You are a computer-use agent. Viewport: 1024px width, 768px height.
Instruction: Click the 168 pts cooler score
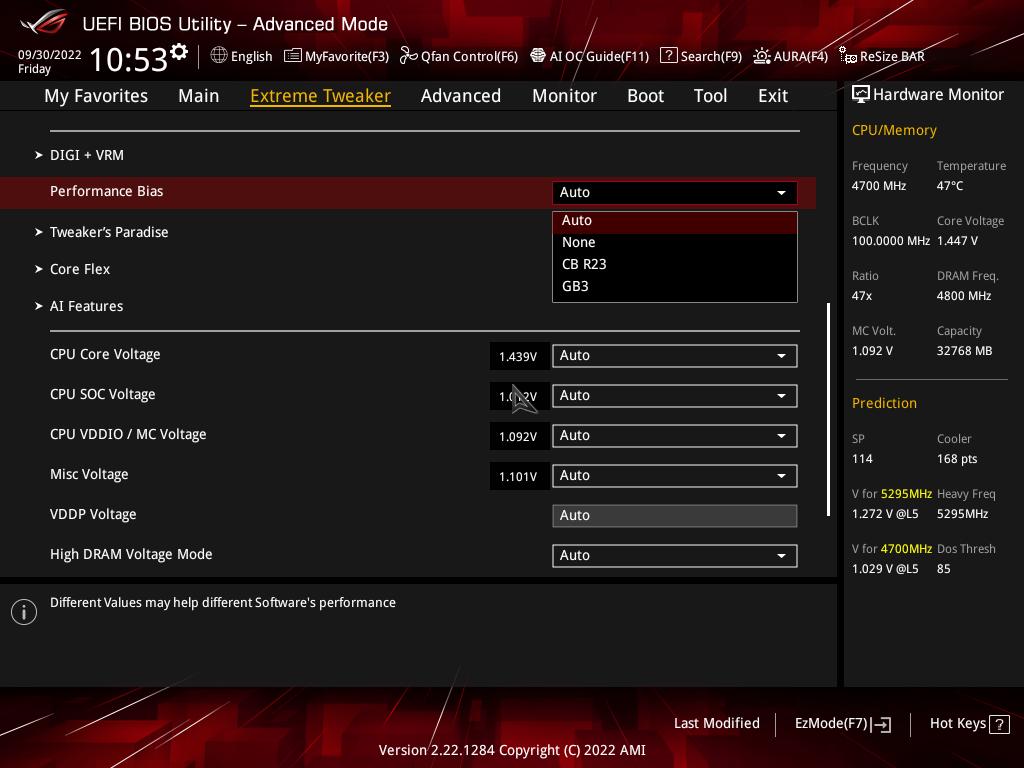click(x=957, y=459)
